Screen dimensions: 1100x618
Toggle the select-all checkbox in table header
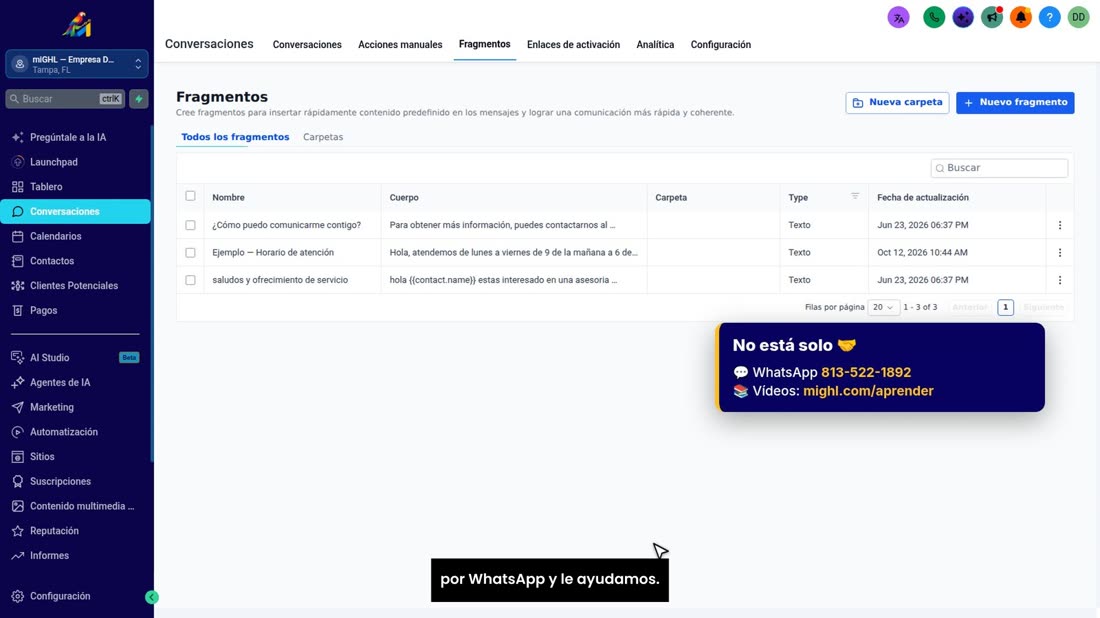pos(190,196)
